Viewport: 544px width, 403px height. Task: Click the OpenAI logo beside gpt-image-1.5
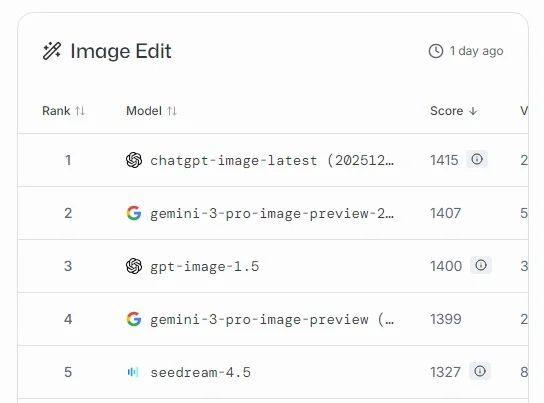(134, 266)
